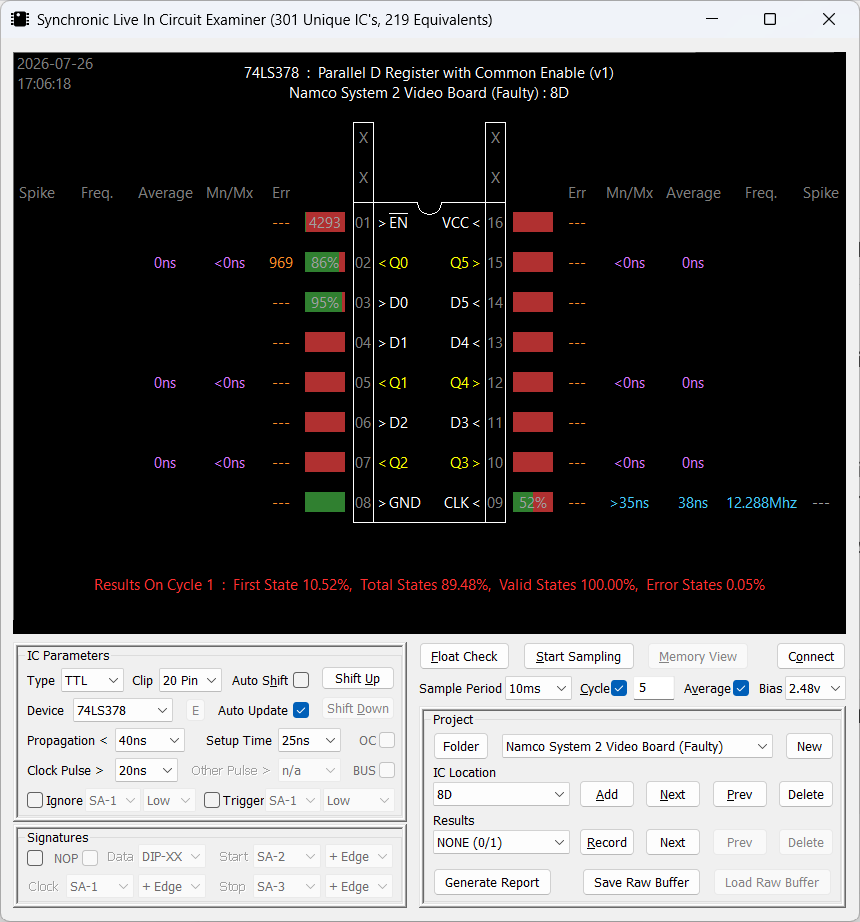The height and width of the screenshot is (922, 860).
Task: Click the Generate Report button
Action: click(x=492, y=882)
